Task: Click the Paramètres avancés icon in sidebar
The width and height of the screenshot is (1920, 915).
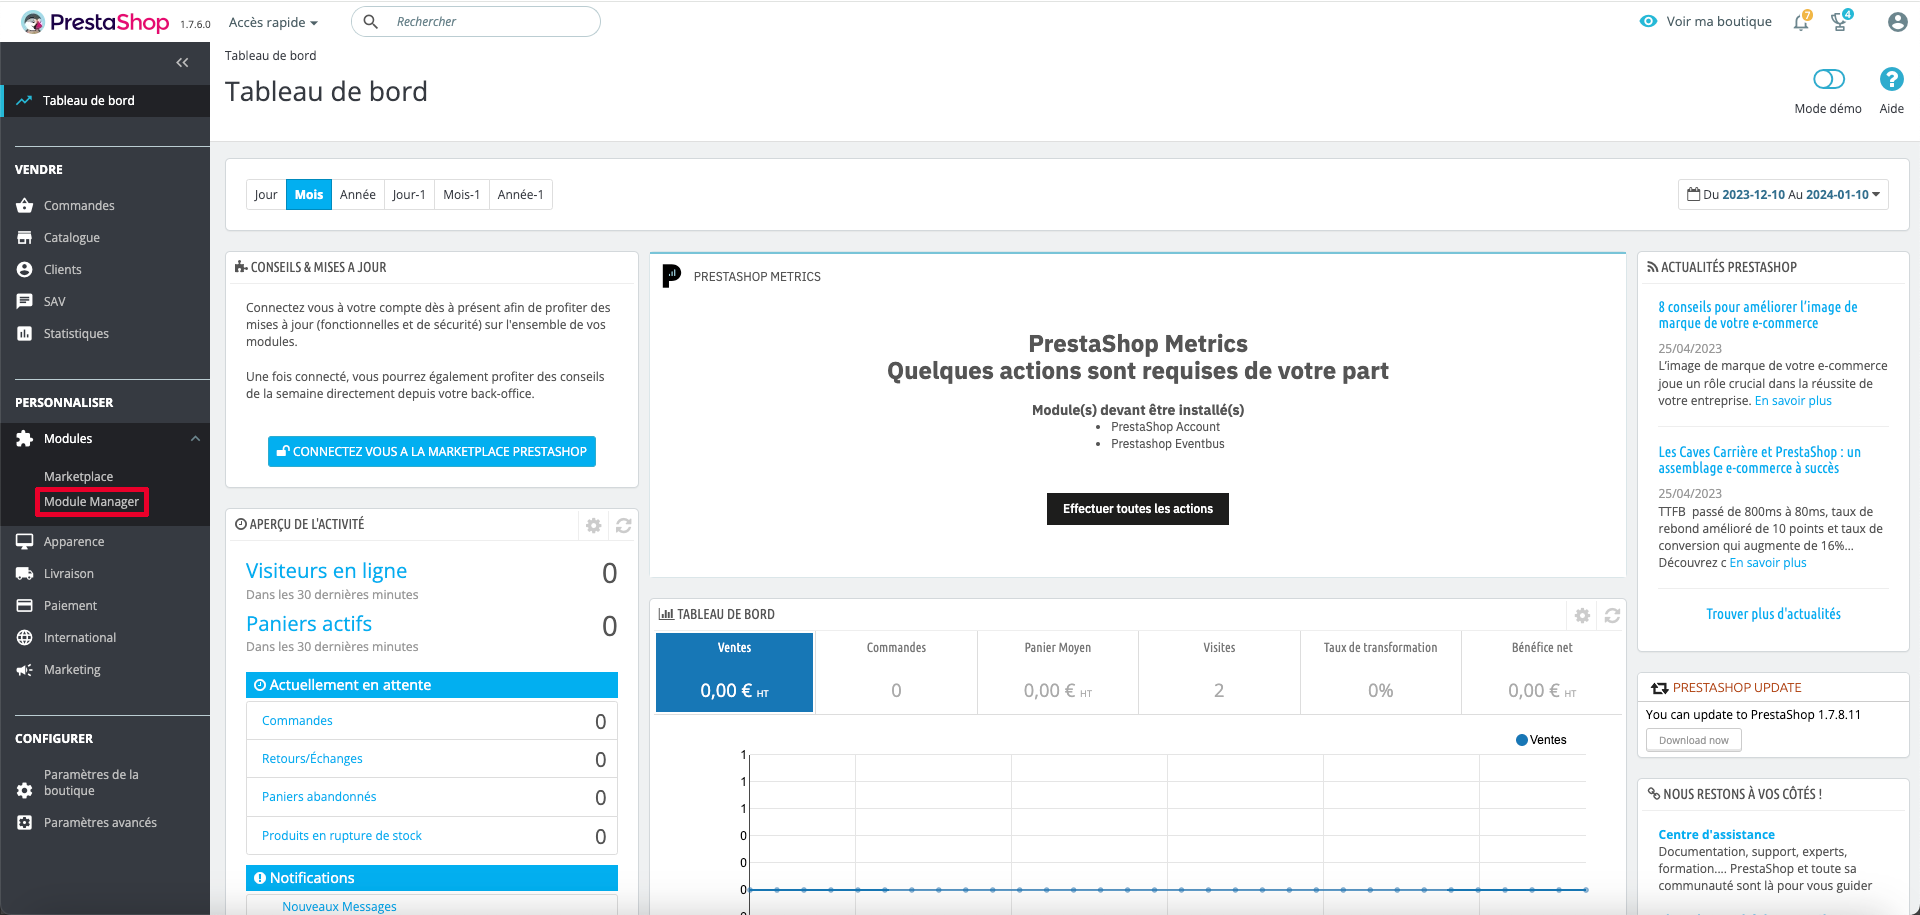Action: 25,822
